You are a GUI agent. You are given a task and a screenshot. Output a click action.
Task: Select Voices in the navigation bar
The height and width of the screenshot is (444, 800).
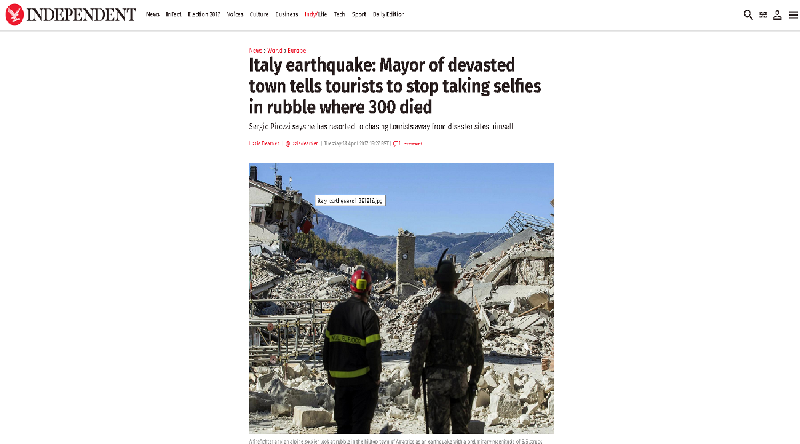235,14
